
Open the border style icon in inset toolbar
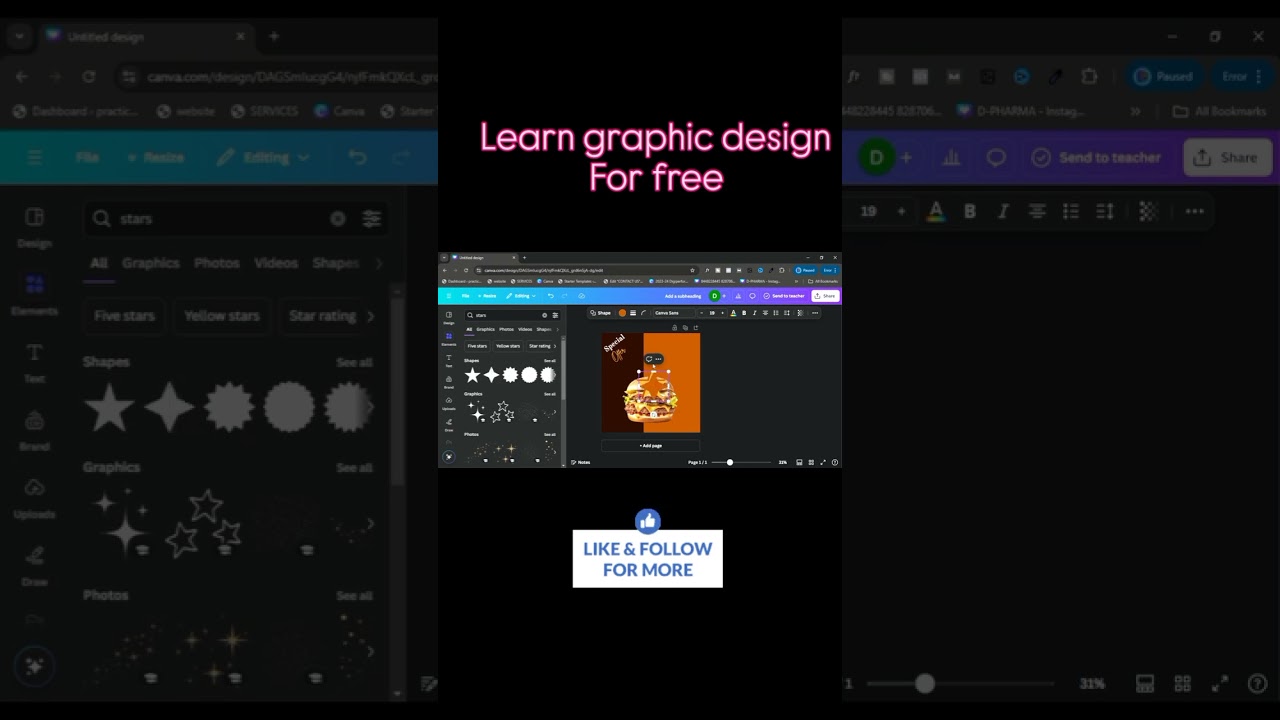(x=632, y=313)
